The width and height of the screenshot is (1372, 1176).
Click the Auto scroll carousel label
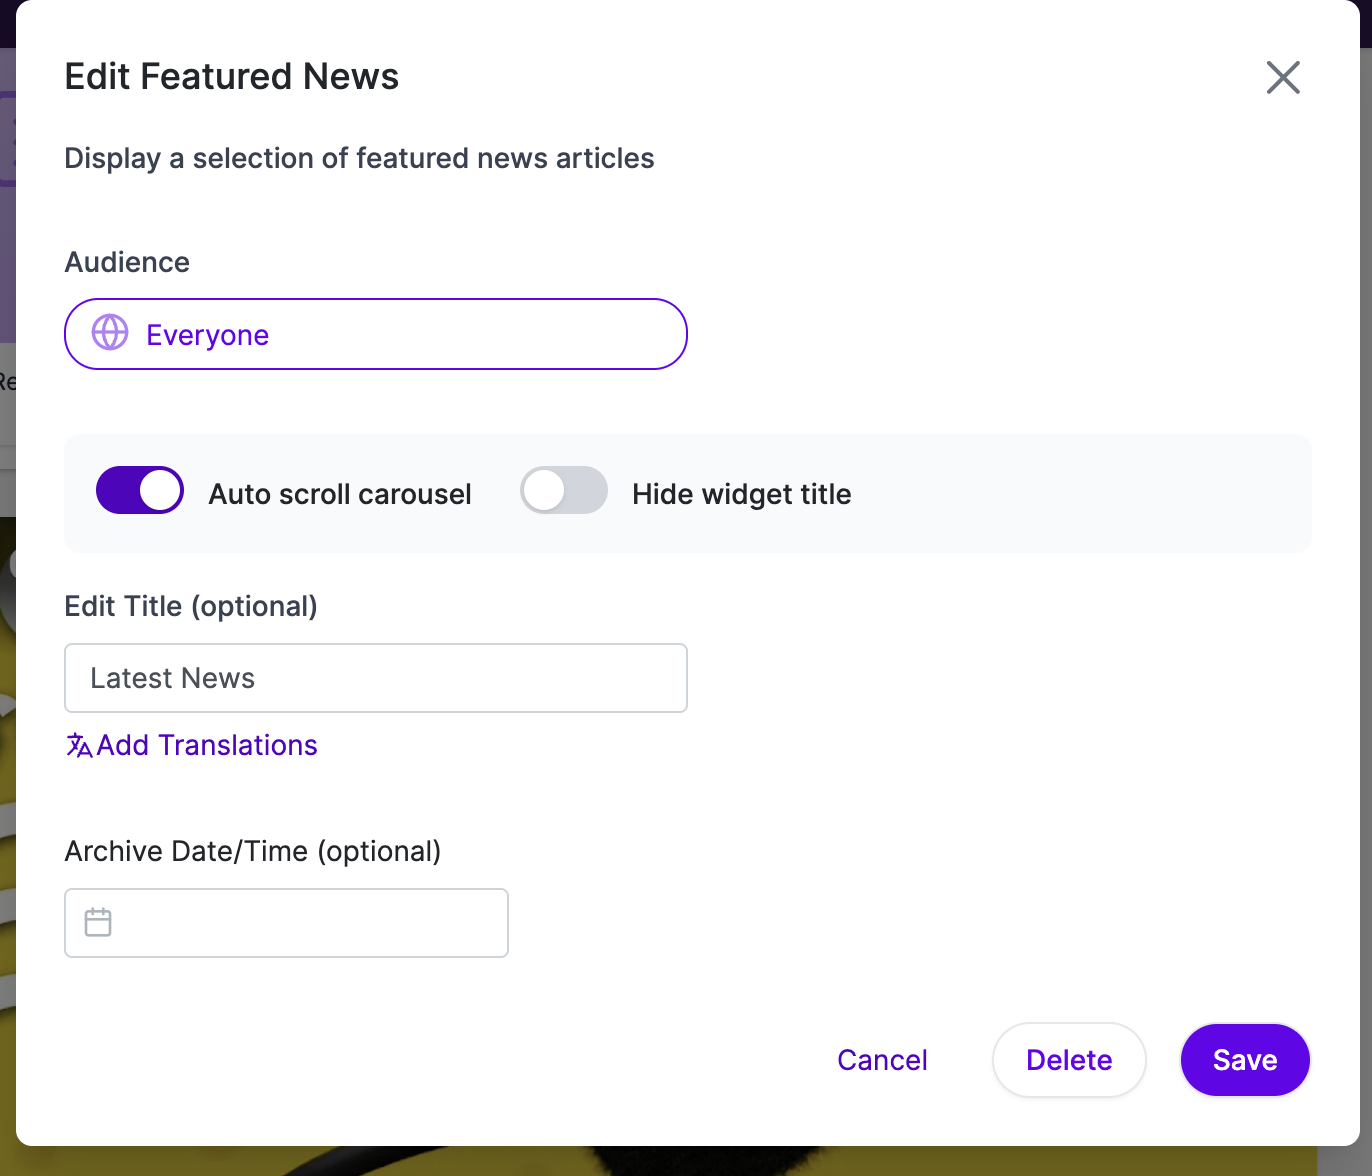(340, 494)
